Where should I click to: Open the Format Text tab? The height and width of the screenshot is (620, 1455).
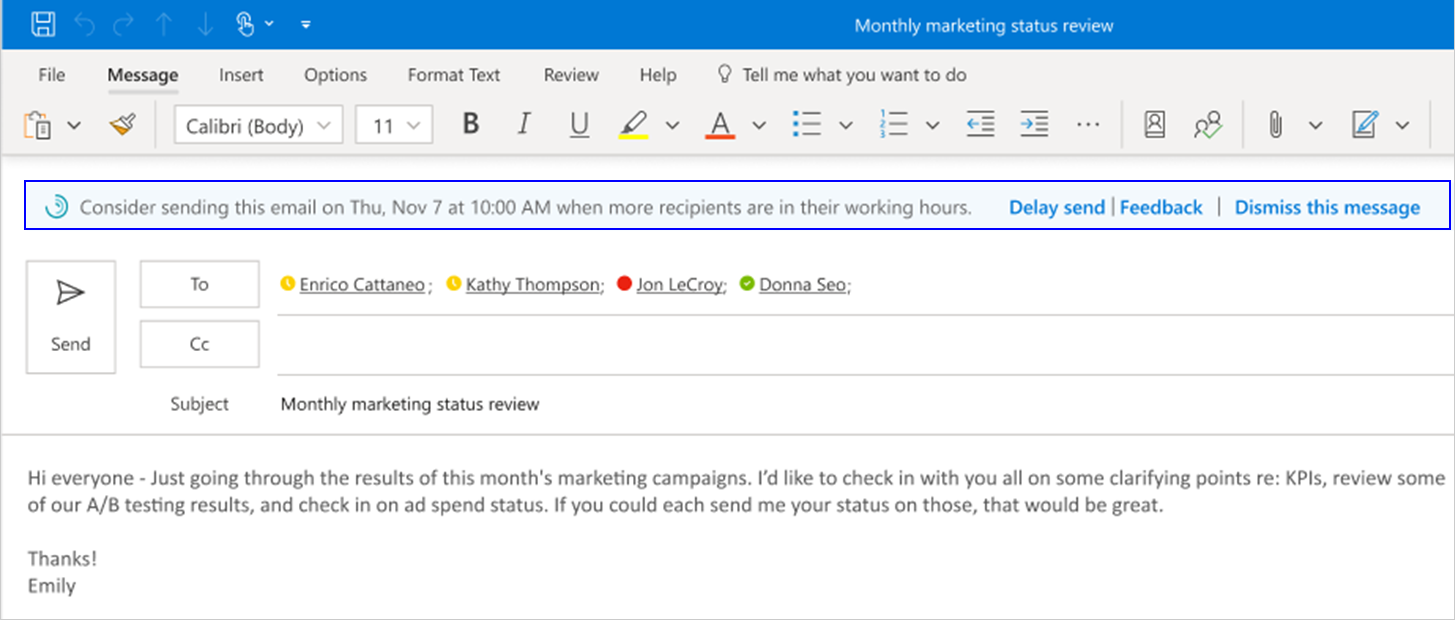coord(453,75)
